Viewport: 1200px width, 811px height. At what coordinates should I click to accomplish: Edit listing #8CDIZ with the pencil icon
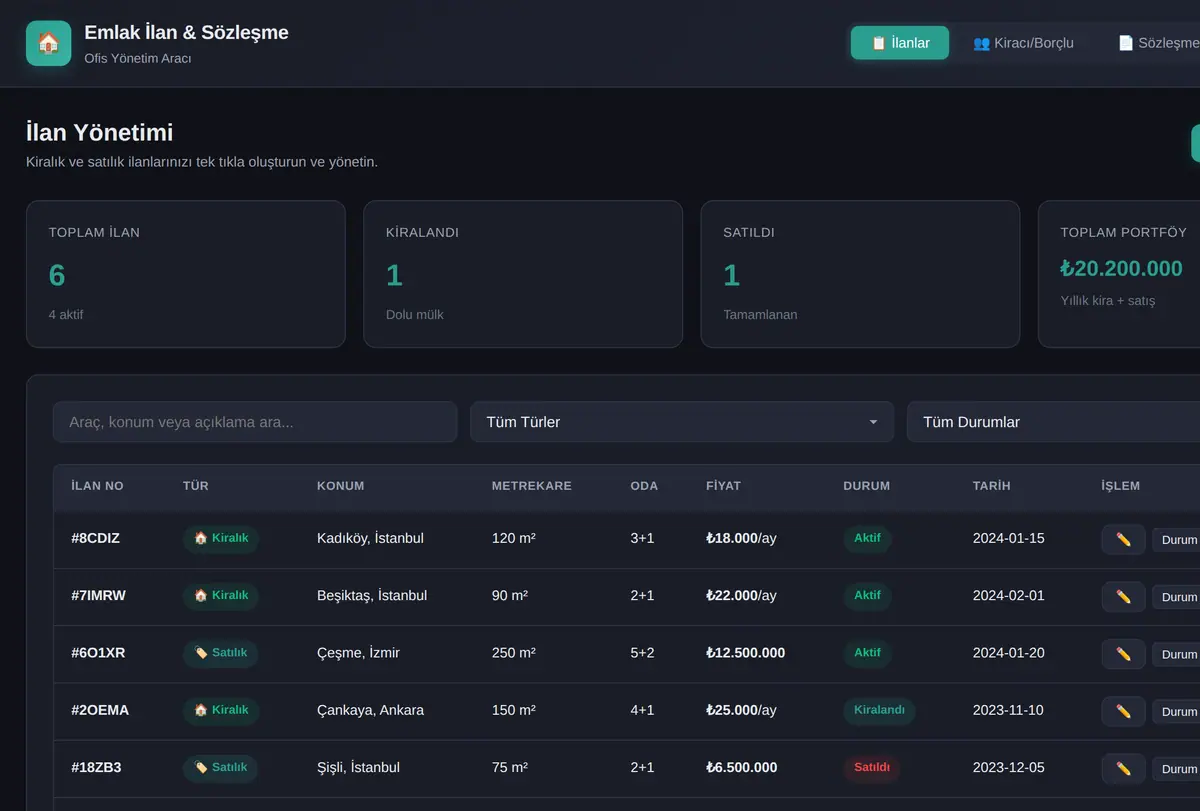pyautogui.click(x=1123, y=539)
